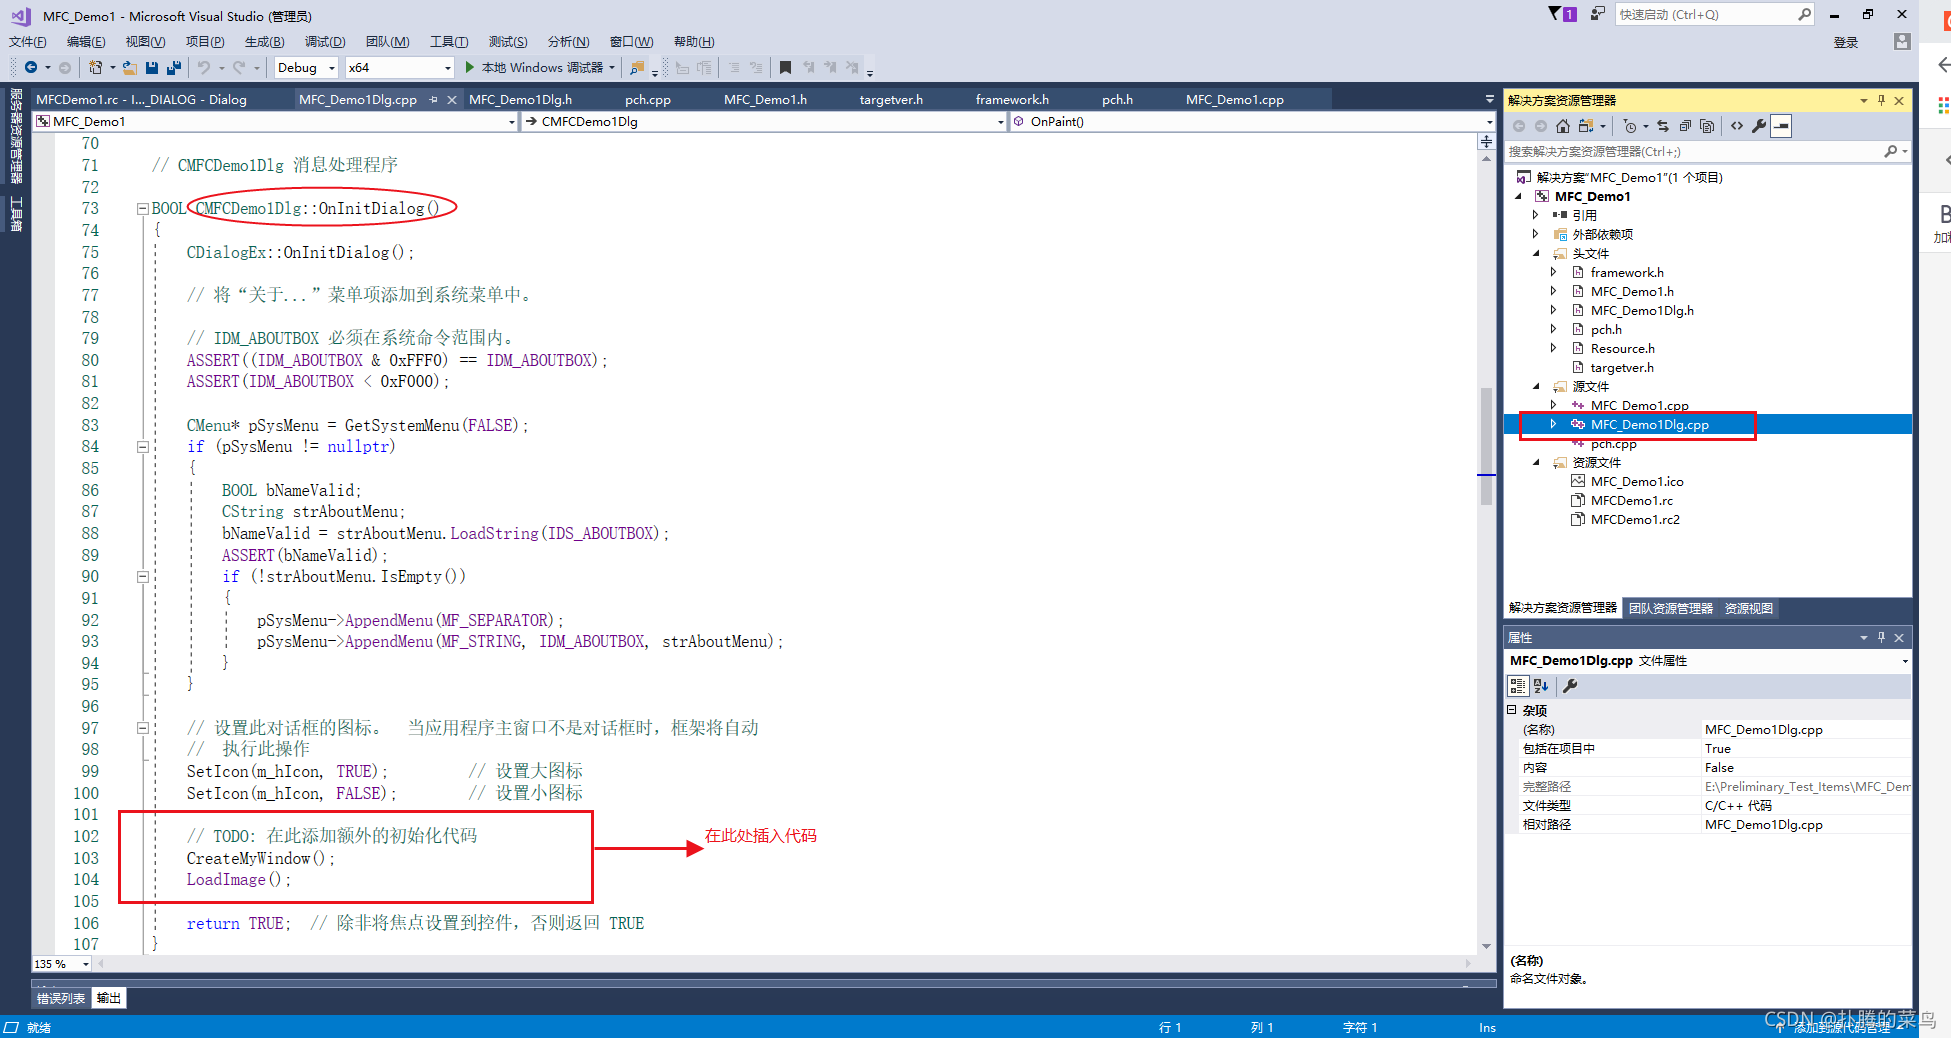This screenshot has height=1038, width=1951.
Task: Collapse the 头文件 folder
Action: click(x=1537, y=253)
